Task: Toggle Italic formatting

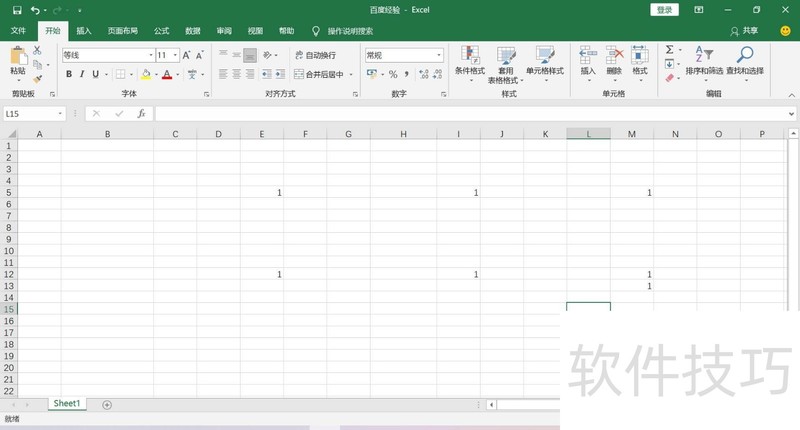Action: click(82, 74)
